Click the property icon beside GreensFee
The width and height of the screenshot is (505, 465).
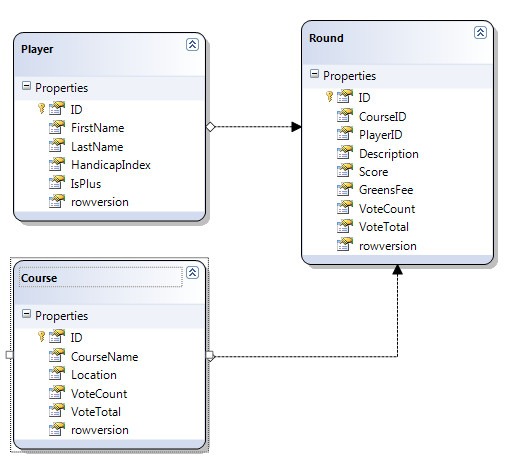coord(345,189)
